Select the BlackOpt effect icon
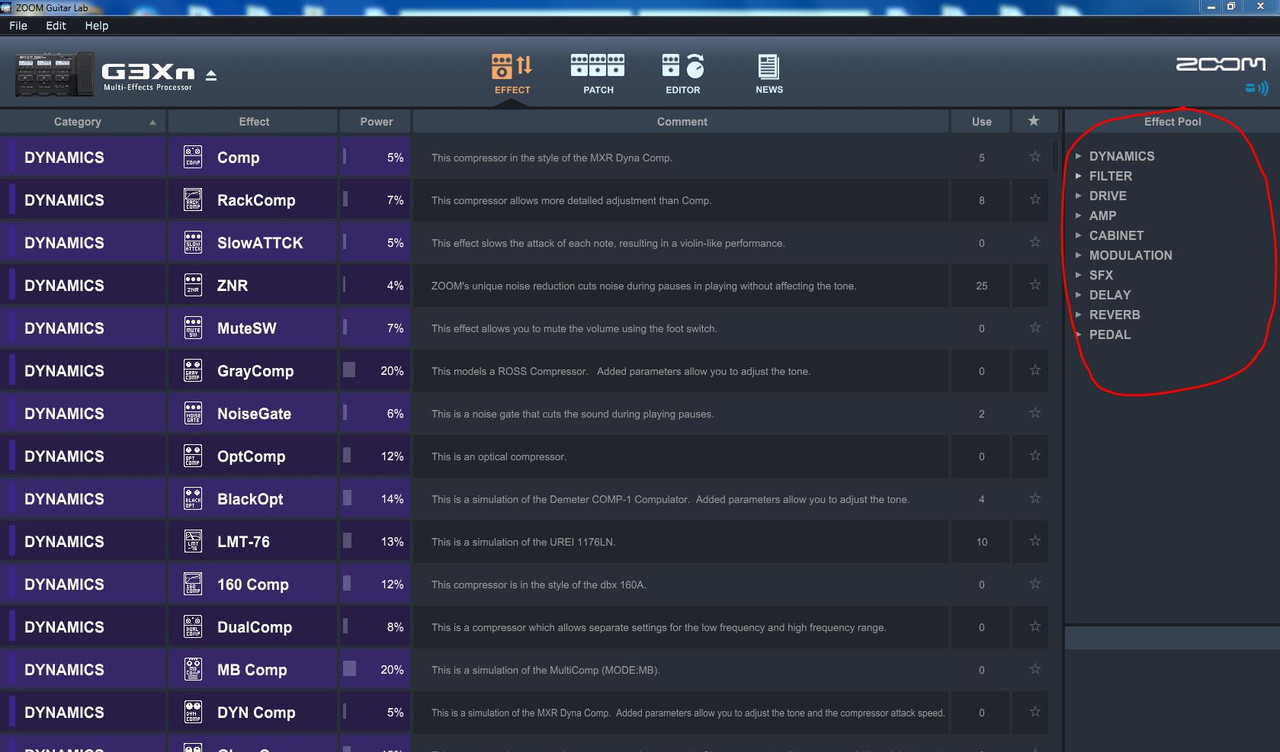Viewport: 1280px width, 752px height. (193, 499)
